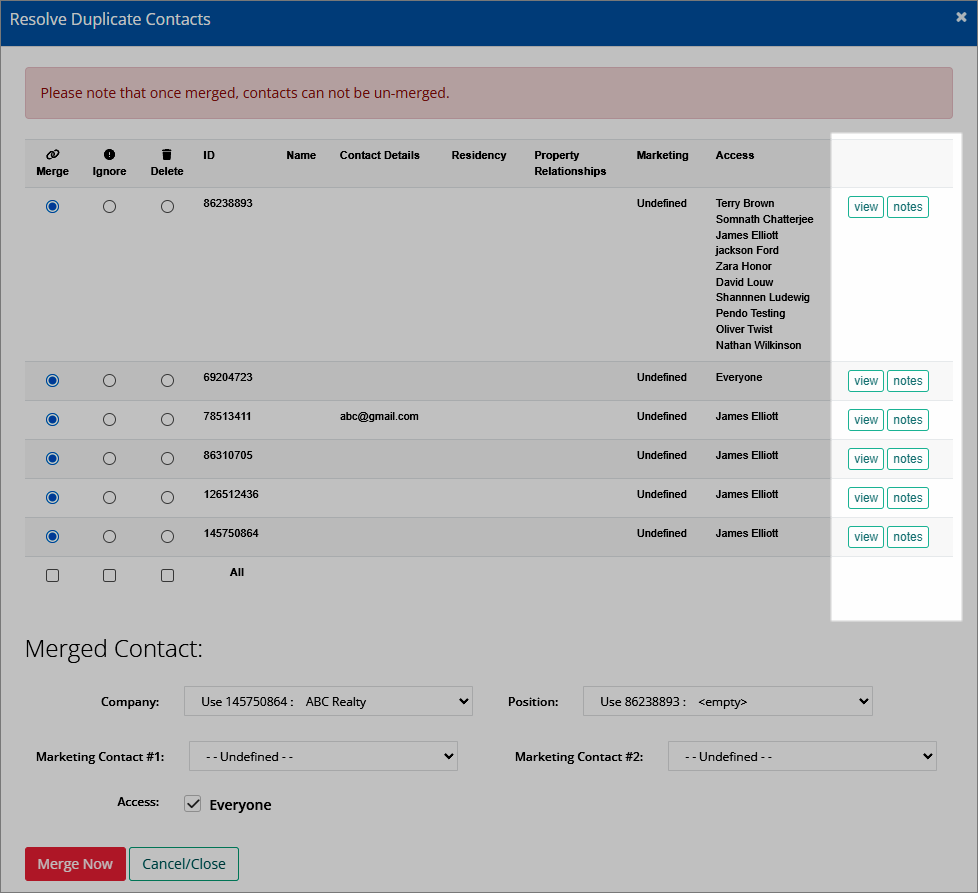Viewport: 978px width, 893px height.
Task: Close the Resolve Duplicate Contacts dialog
Action: tap(961, 17)
